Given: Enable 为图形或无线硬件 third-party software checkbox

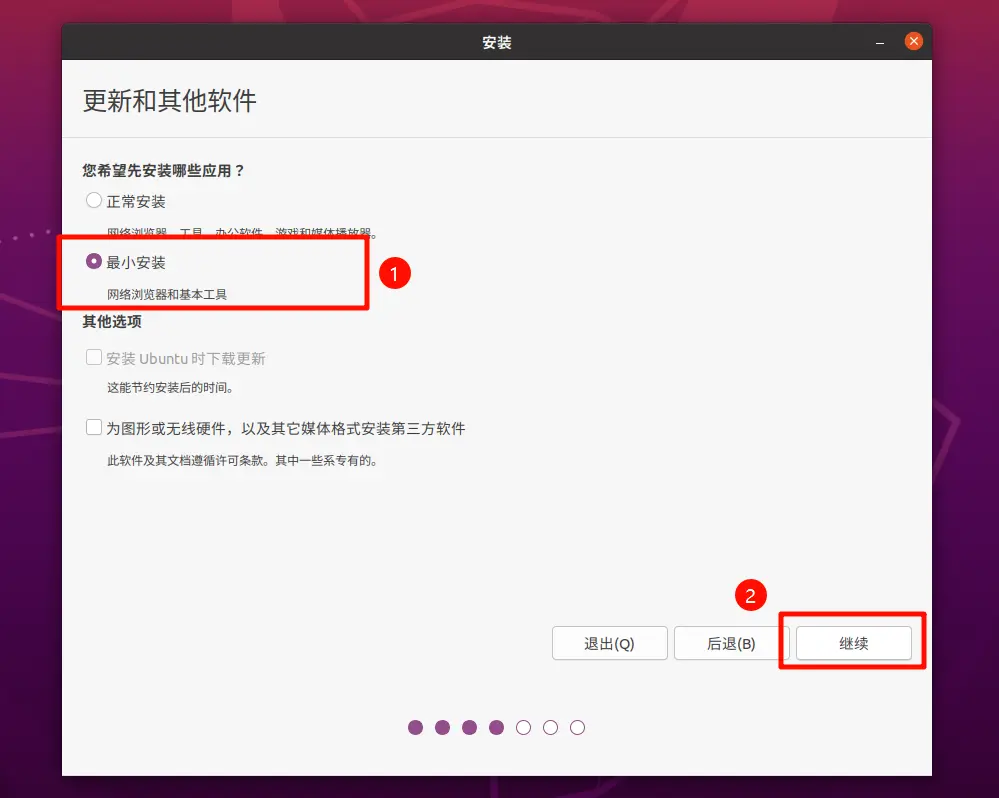Looking at the screenshot, I should click(x=94, y=427).
